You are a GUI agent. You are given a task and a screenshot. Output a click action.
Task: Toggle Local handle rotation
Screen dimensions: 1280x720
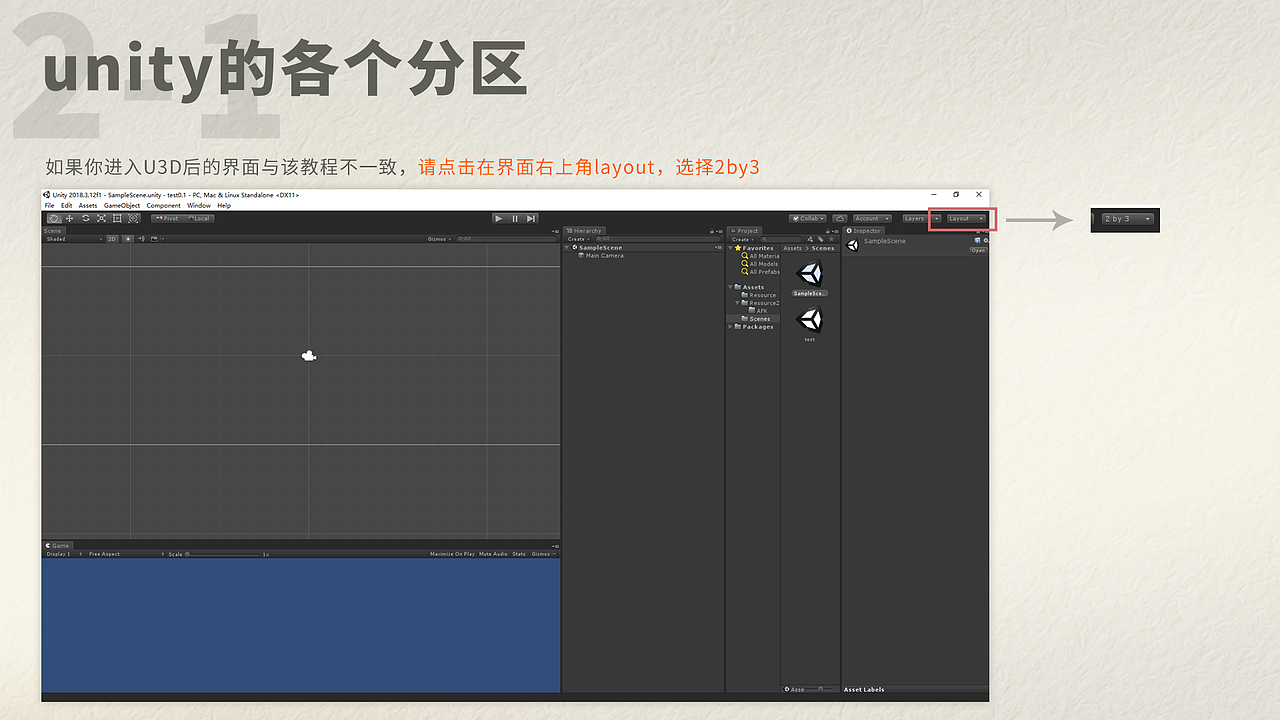pyautogui.click(x=198, y=218)
